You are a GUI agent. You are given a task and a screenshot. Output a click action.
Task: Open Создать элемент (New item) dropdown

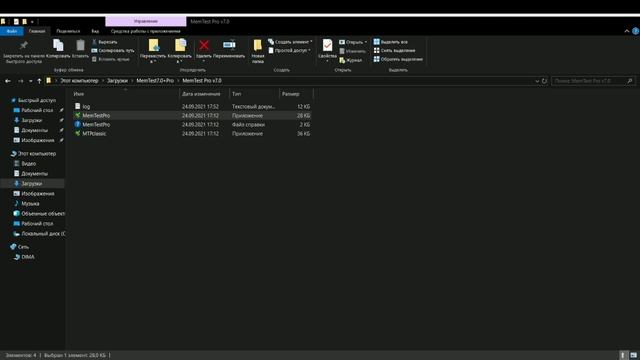pos(290,42)
